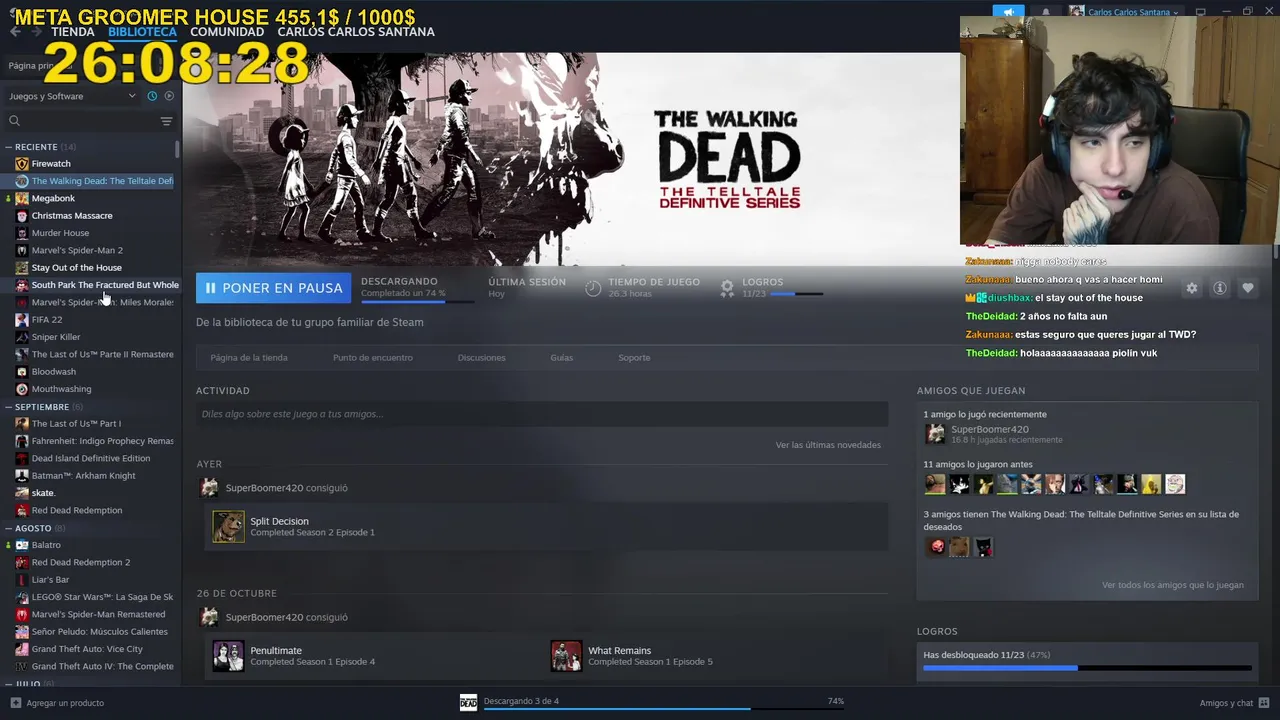Select Bloodwash in the library
1280x720 pixels.
(53, 372)
